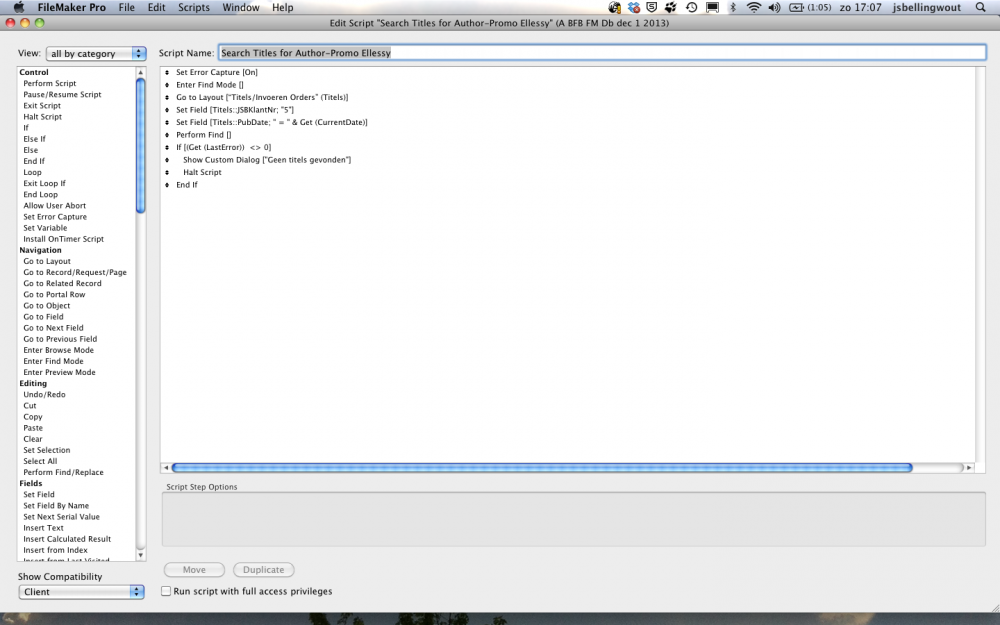This screenshot has width=1000, height=625.
Task: Click the Dropbox menu bar icon
Action: pyautogui.click(x=633, y=8)
